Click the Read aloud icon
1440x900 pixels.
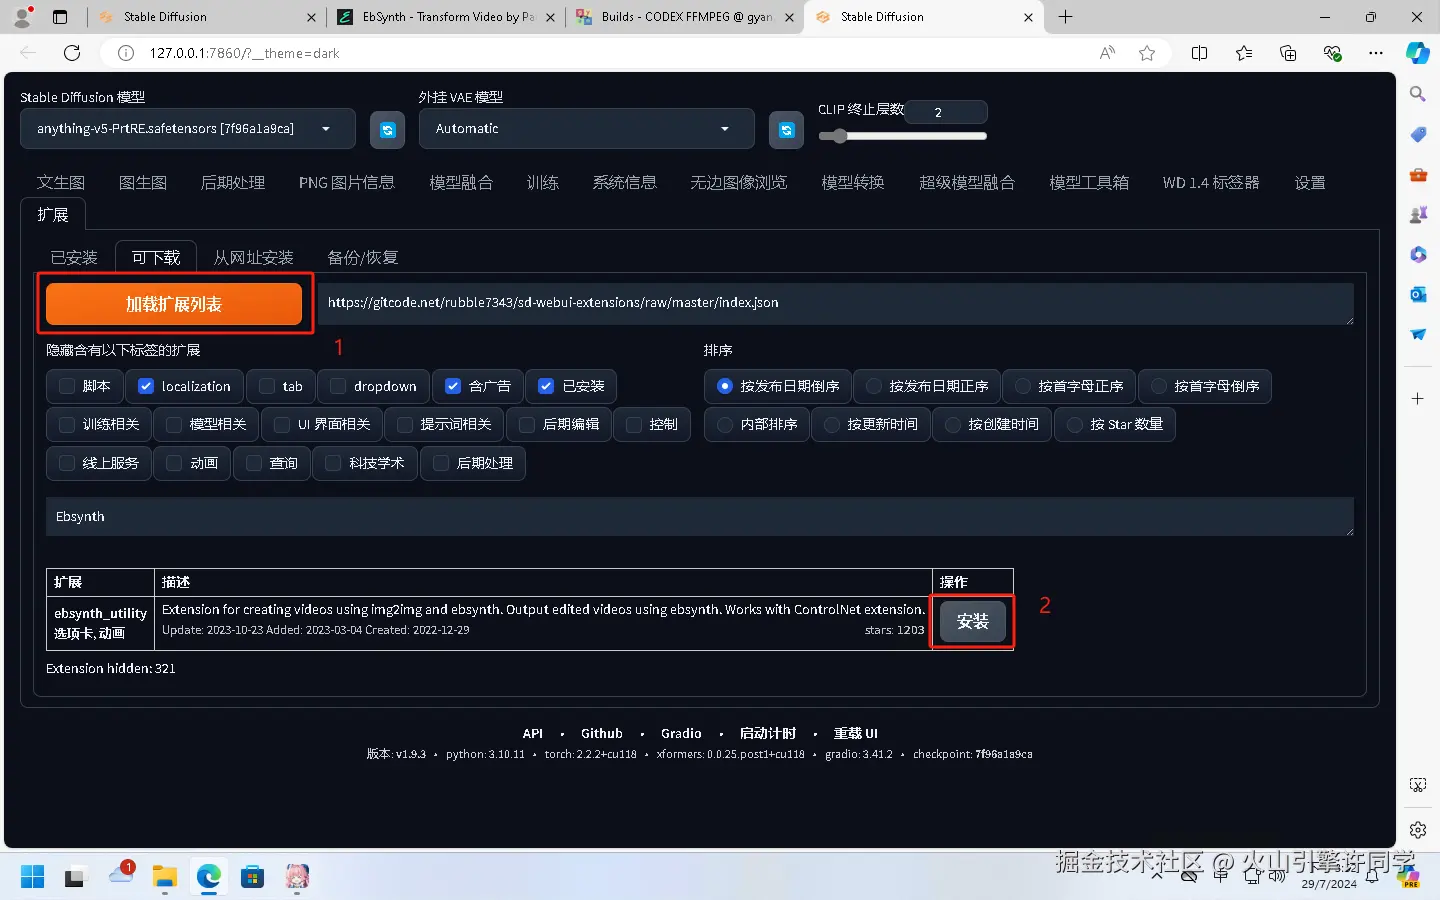pyautogui.click(x=1107, y=53)
